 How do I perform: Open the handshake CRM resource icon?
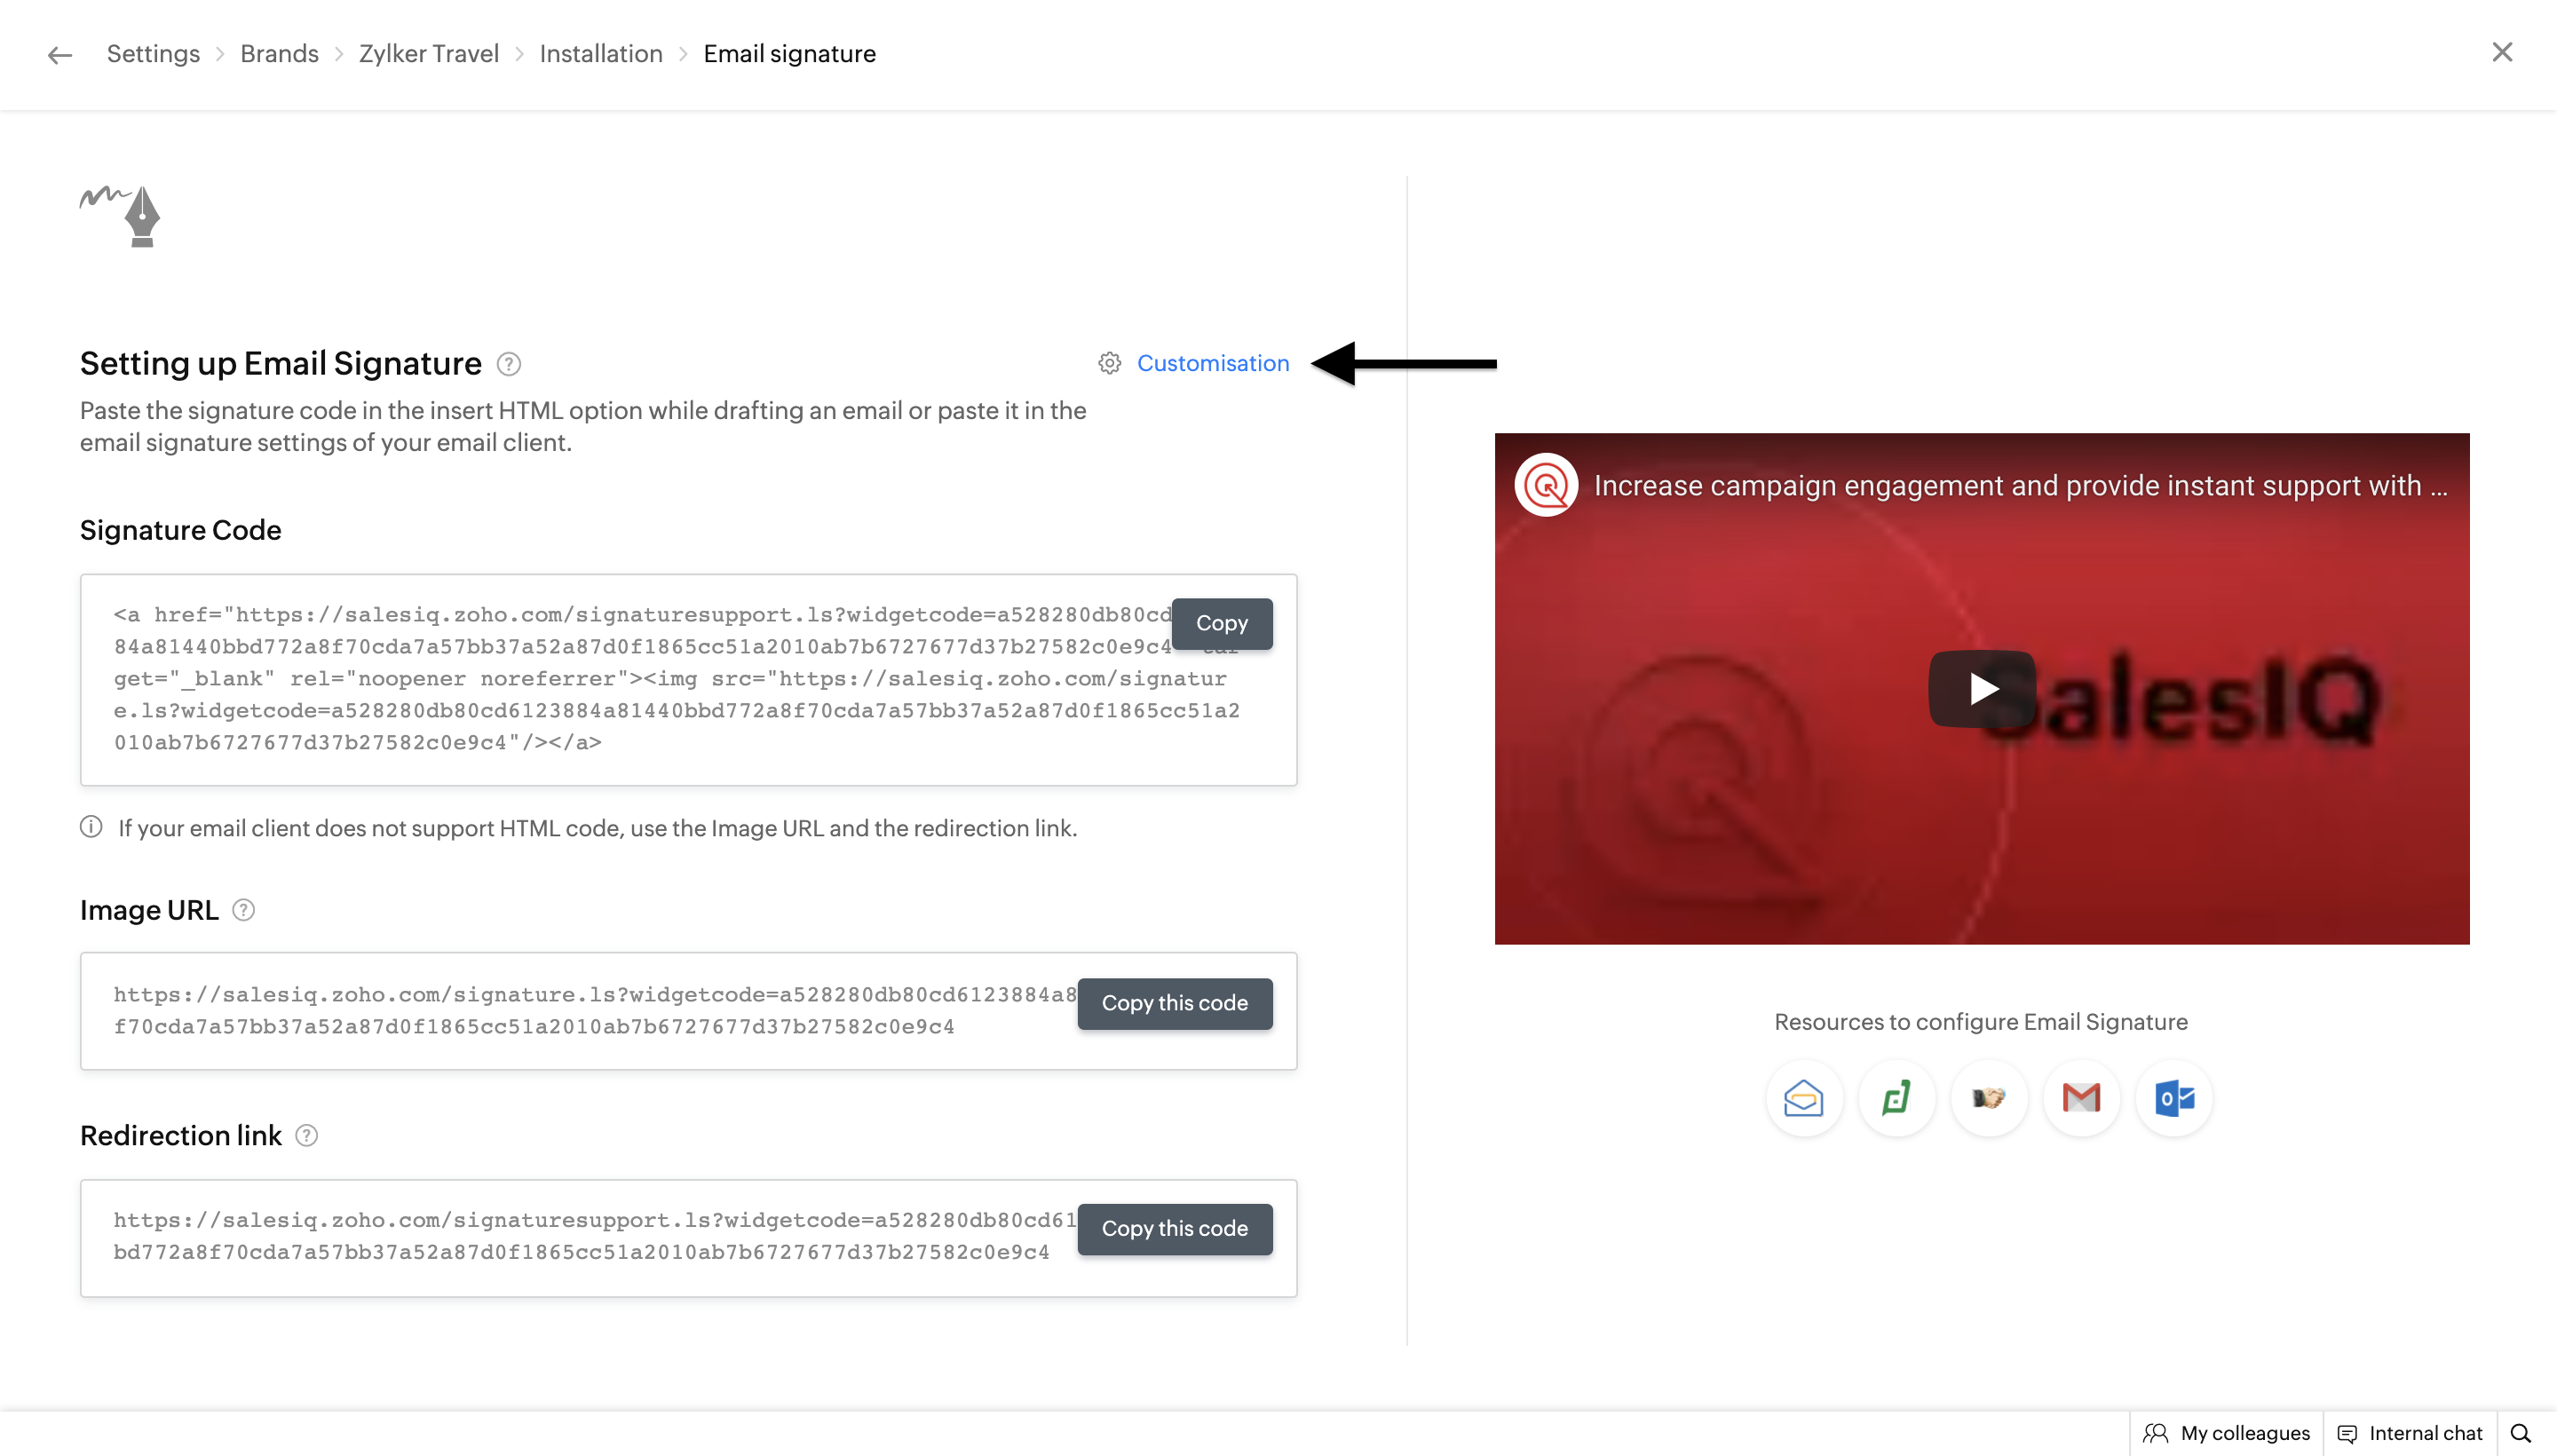click(1988, 1098)
